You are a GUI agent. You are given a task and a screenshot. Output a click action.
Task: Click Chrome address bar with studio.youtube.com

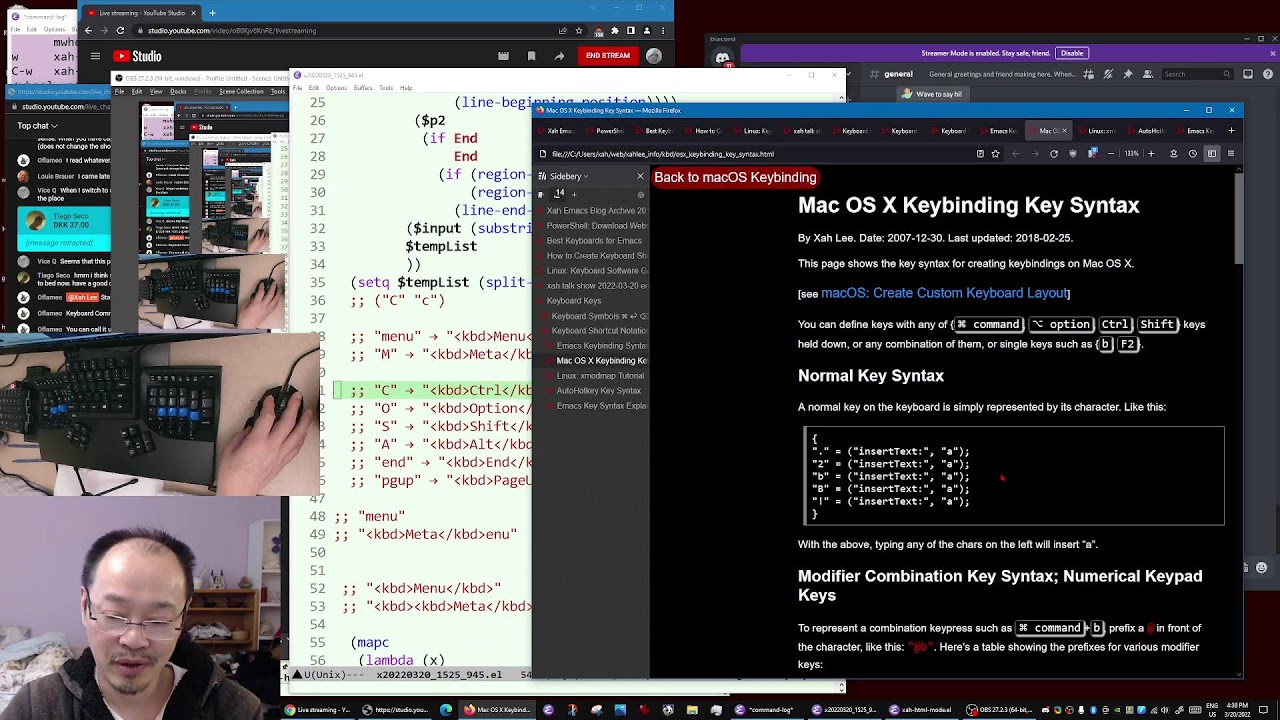(360, 31)
